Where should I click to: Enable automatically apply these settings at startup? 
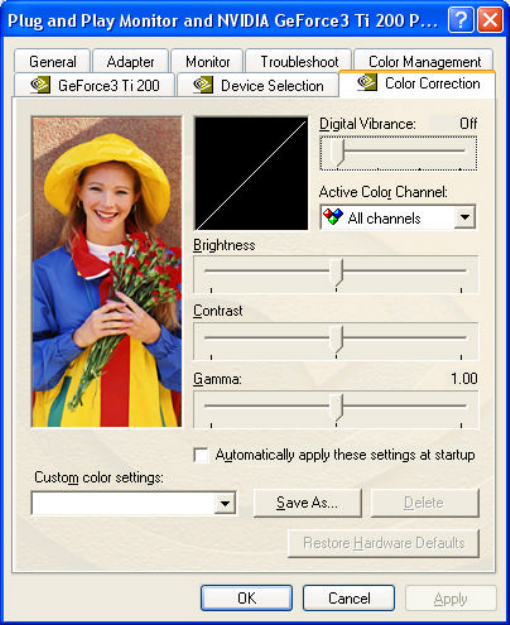(201, 455)
